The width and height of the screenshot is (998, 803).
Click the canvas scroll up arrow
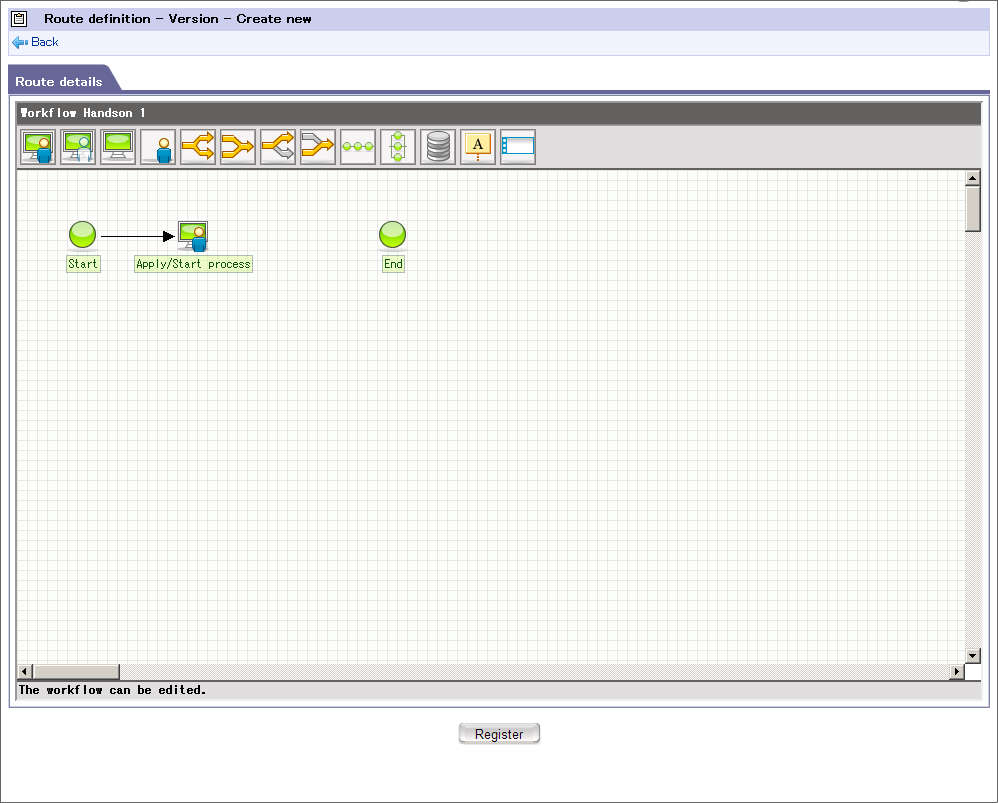[x=973, y=178]
